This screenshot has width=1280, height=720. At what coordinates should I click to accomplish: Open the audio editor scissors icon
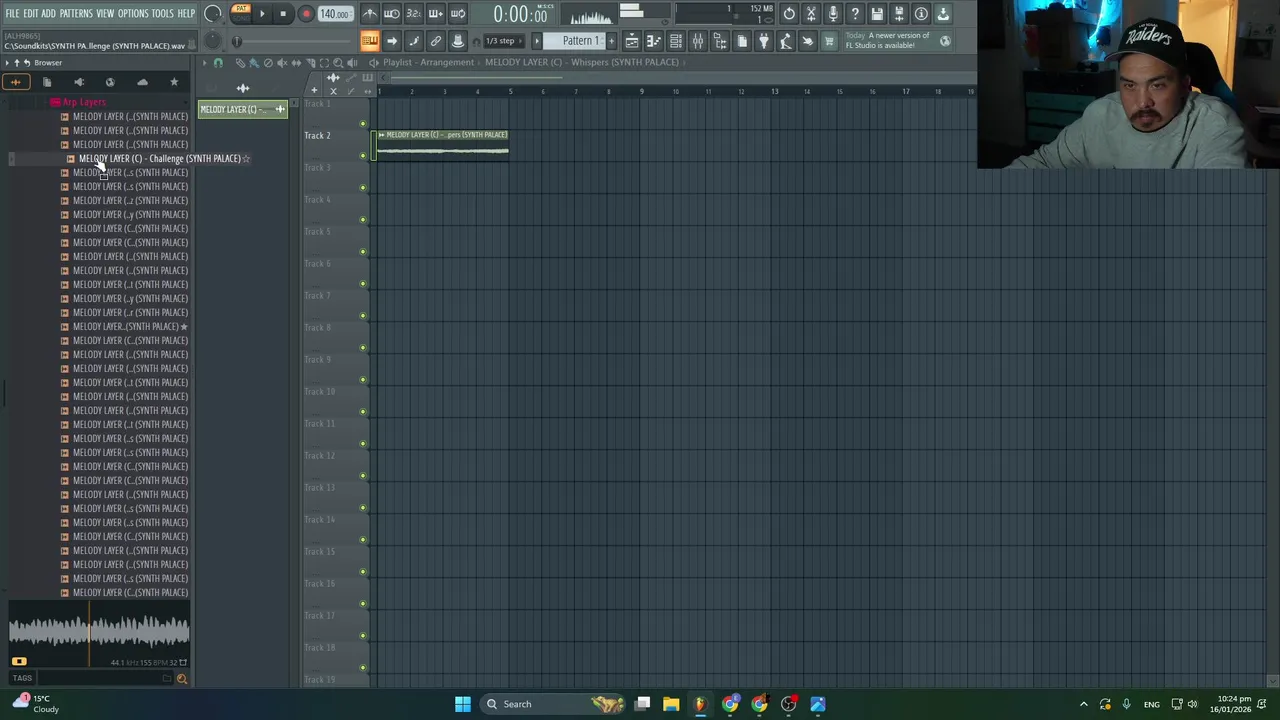click(811, 14)
